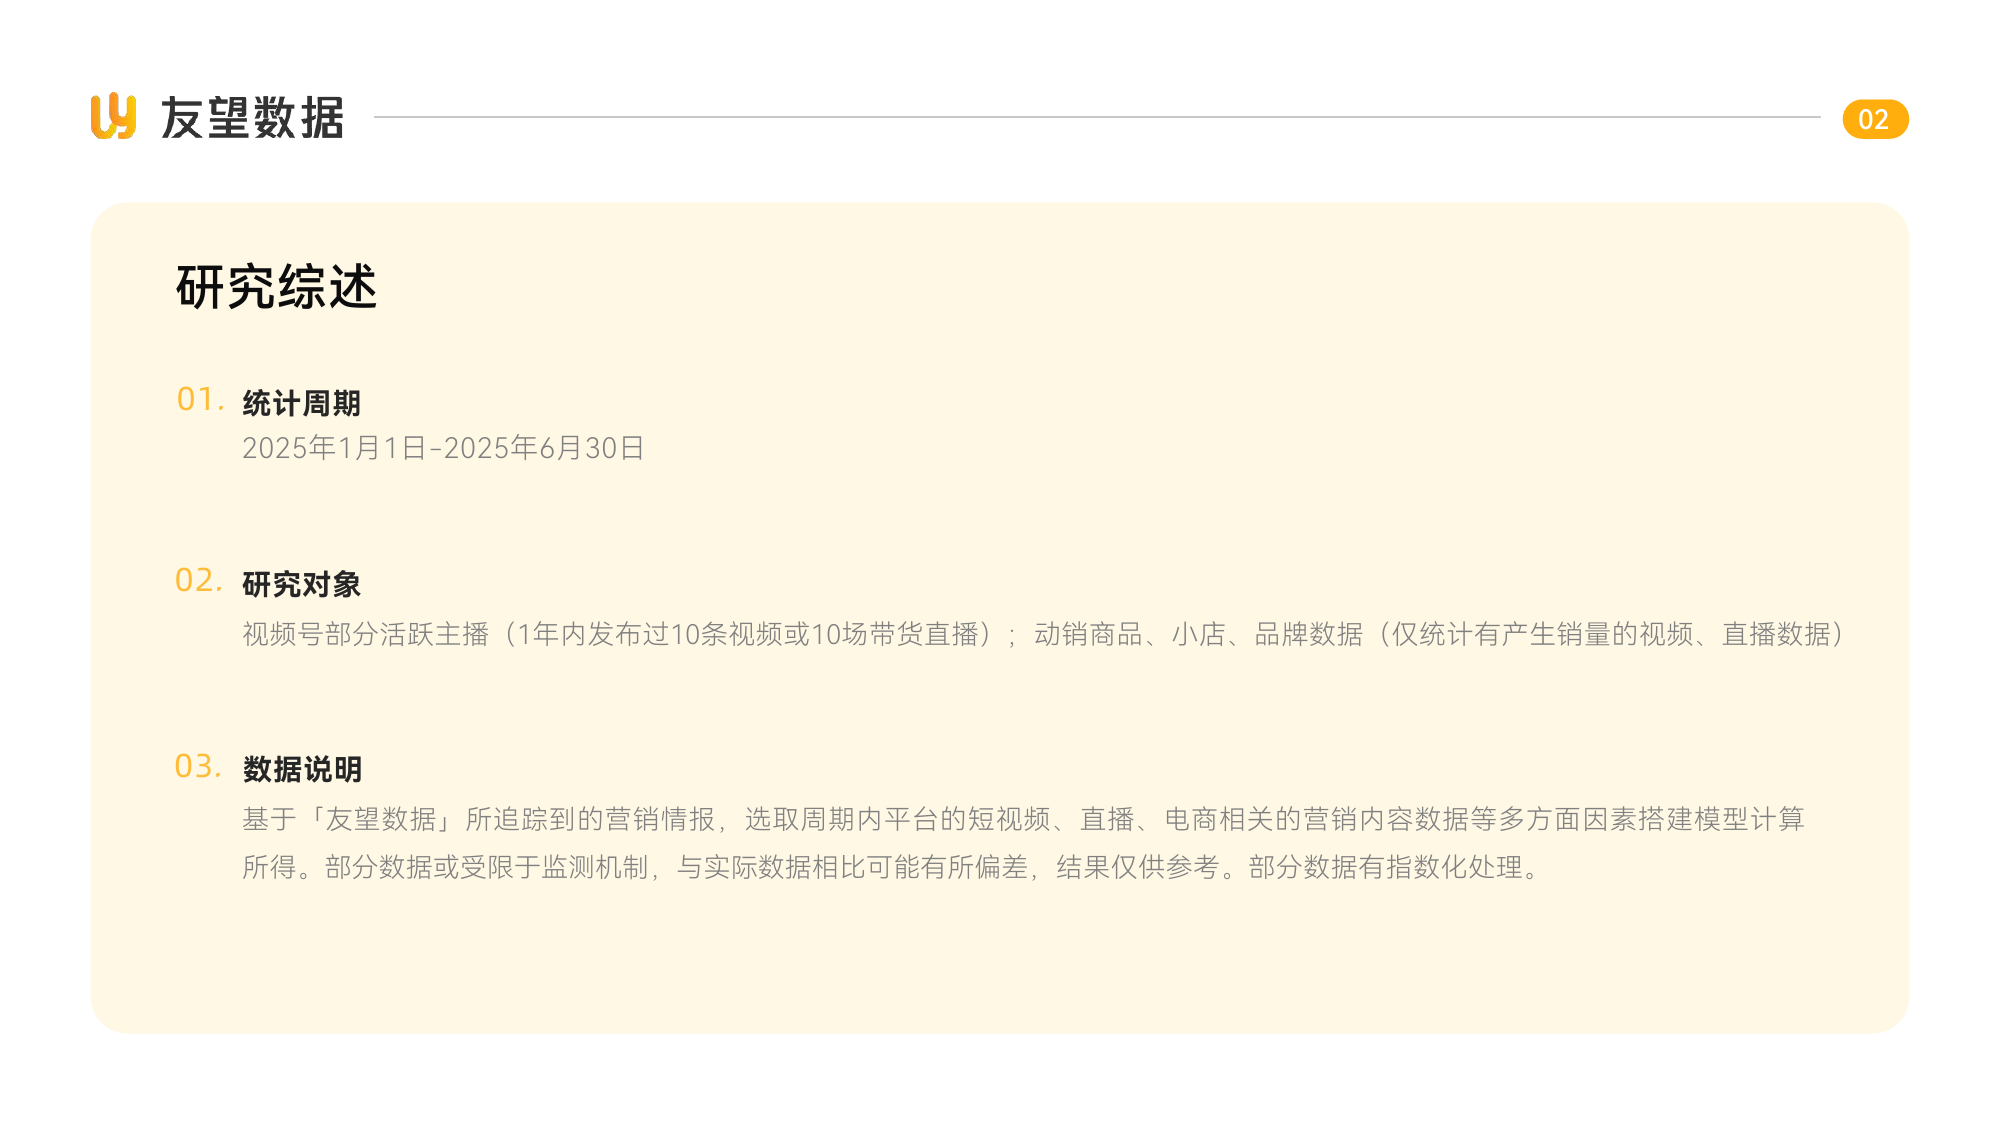Click the 结果仅供参考 phrase
This screenshot has height=1125, width=2000.
(1138, 867)
